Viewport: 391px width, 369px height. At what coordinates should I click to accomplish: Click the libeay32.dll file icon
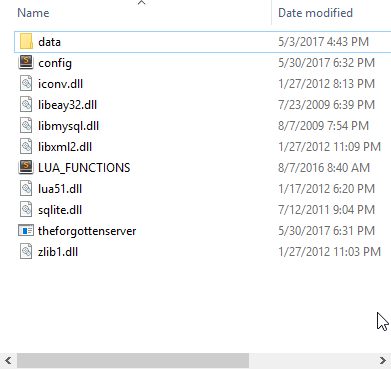coord(26,105)
